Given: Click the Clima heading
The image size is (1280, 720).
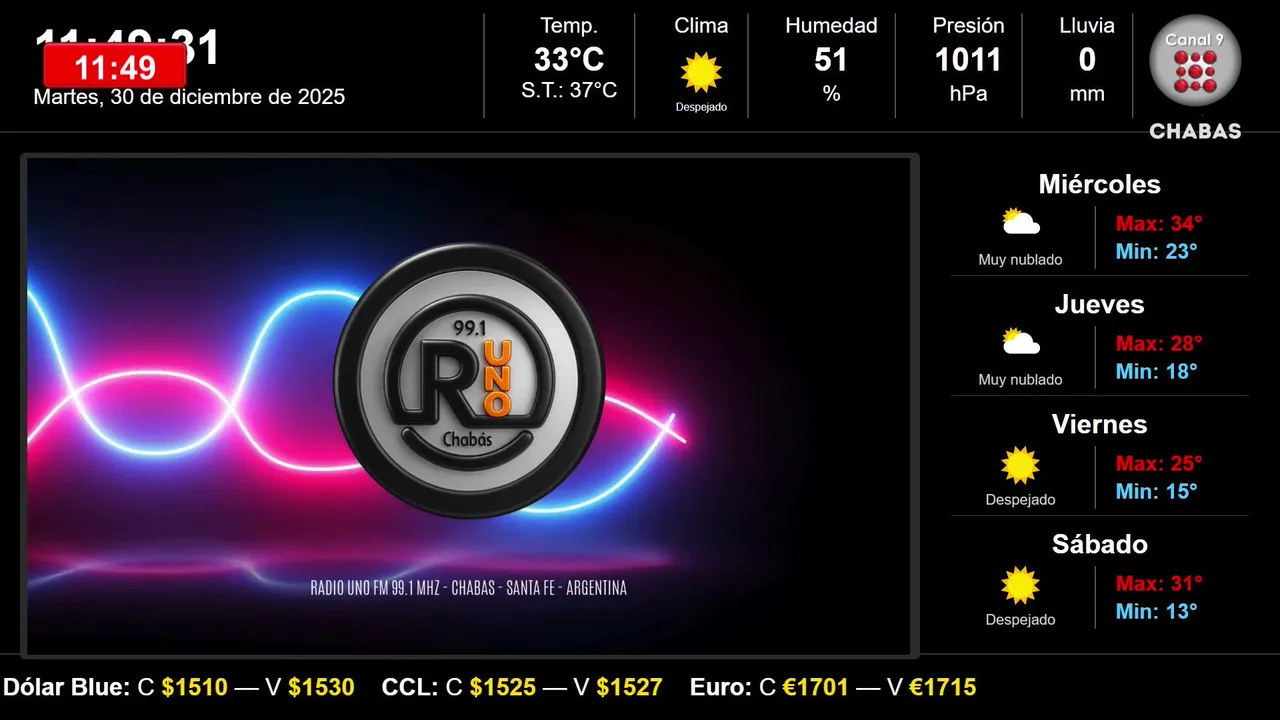Looking at the screenshot, I should pos(701,26).
